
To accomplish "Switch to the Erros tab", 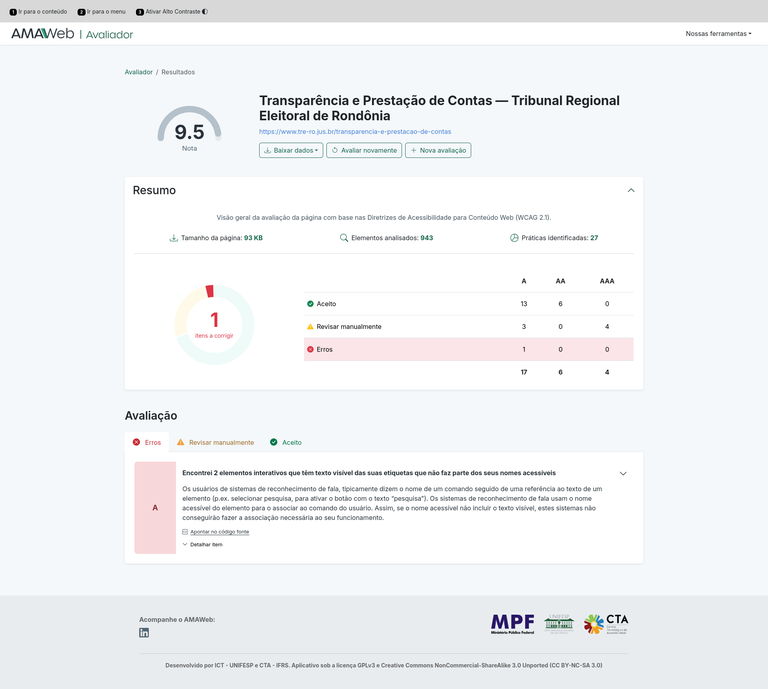I will [x=147, y=442].
